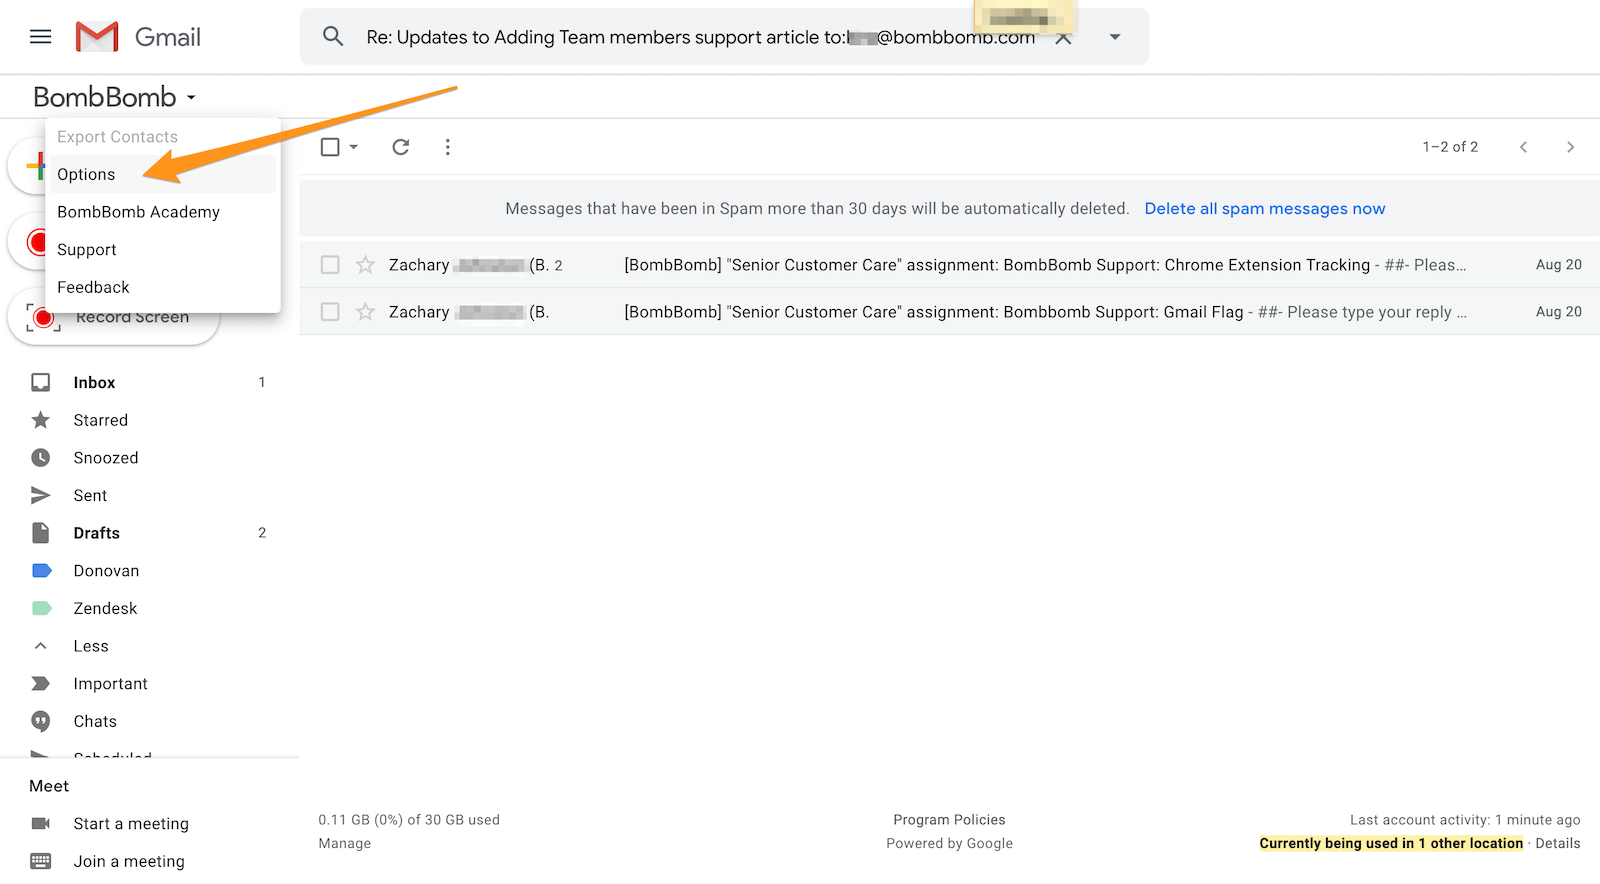Click the search magnifier icon

333,37
